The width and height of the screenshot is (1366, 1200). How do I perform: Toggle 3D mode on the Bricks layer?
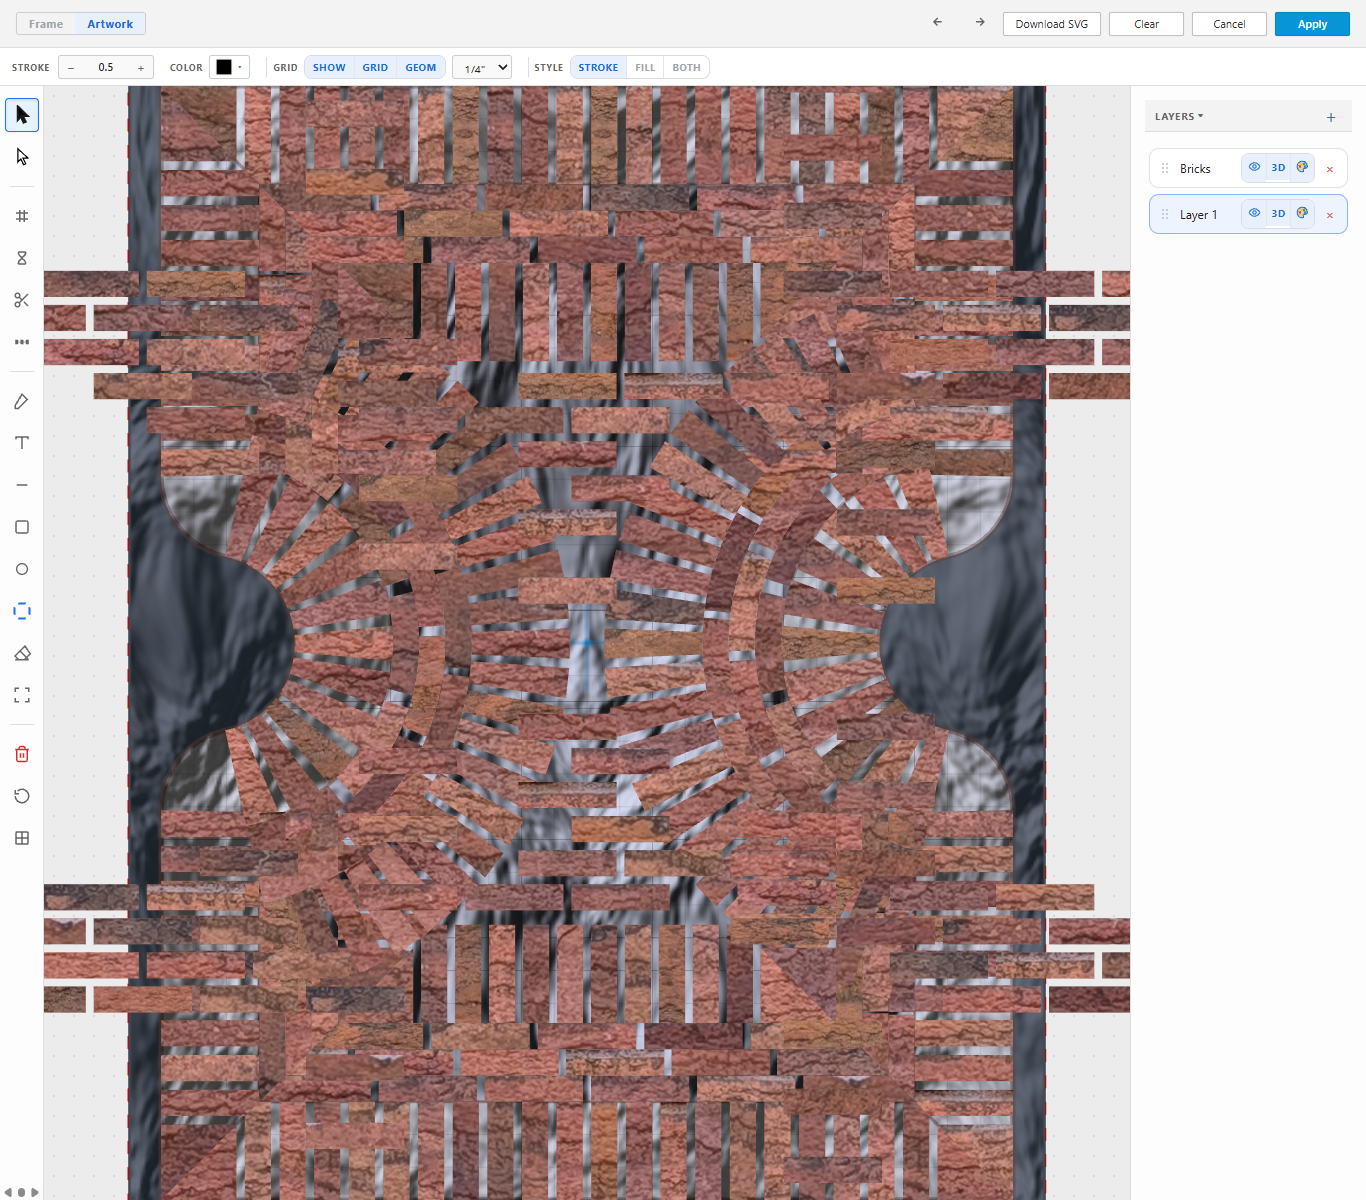coord(1278,167)
